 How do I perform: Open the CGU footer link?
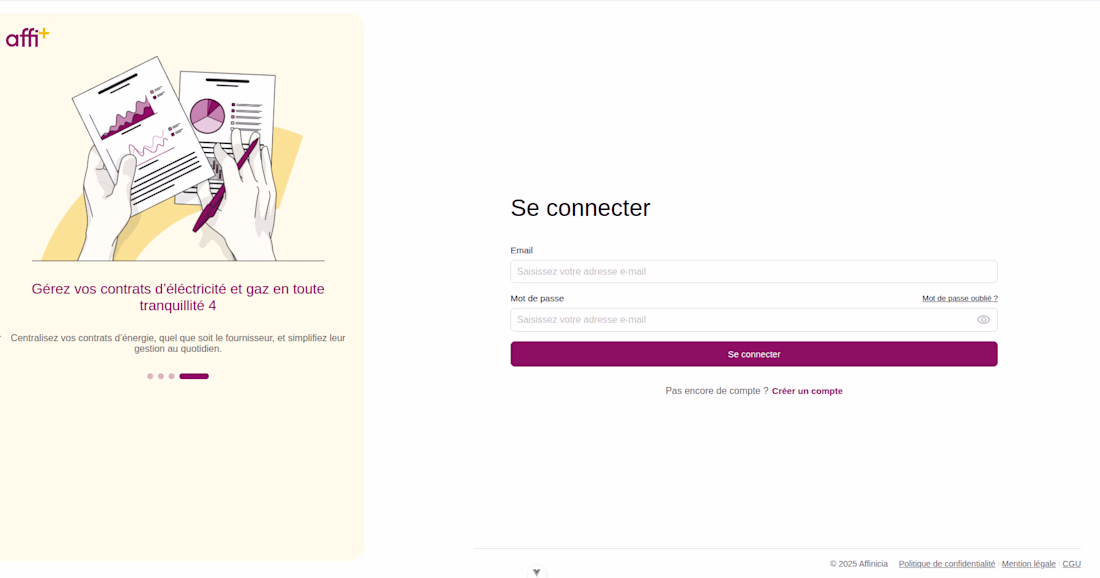pyautogui.click(x=1071, y=564)
